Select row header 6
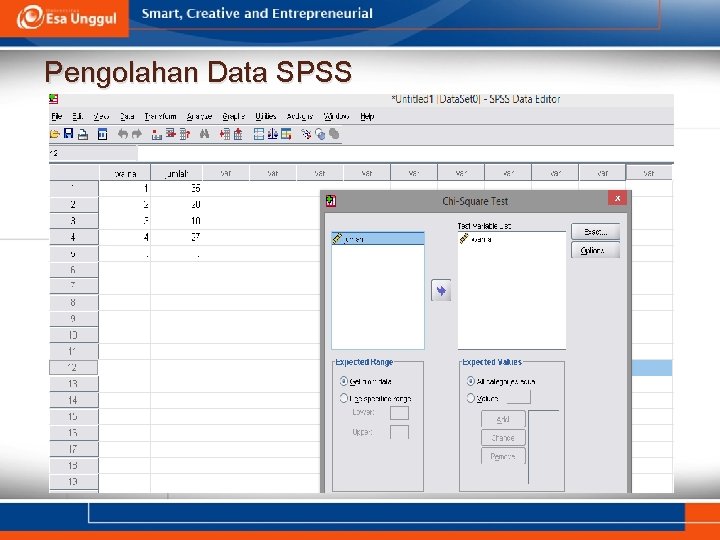Viewport: 720px width, 540px height. click(x=73, y=270)
